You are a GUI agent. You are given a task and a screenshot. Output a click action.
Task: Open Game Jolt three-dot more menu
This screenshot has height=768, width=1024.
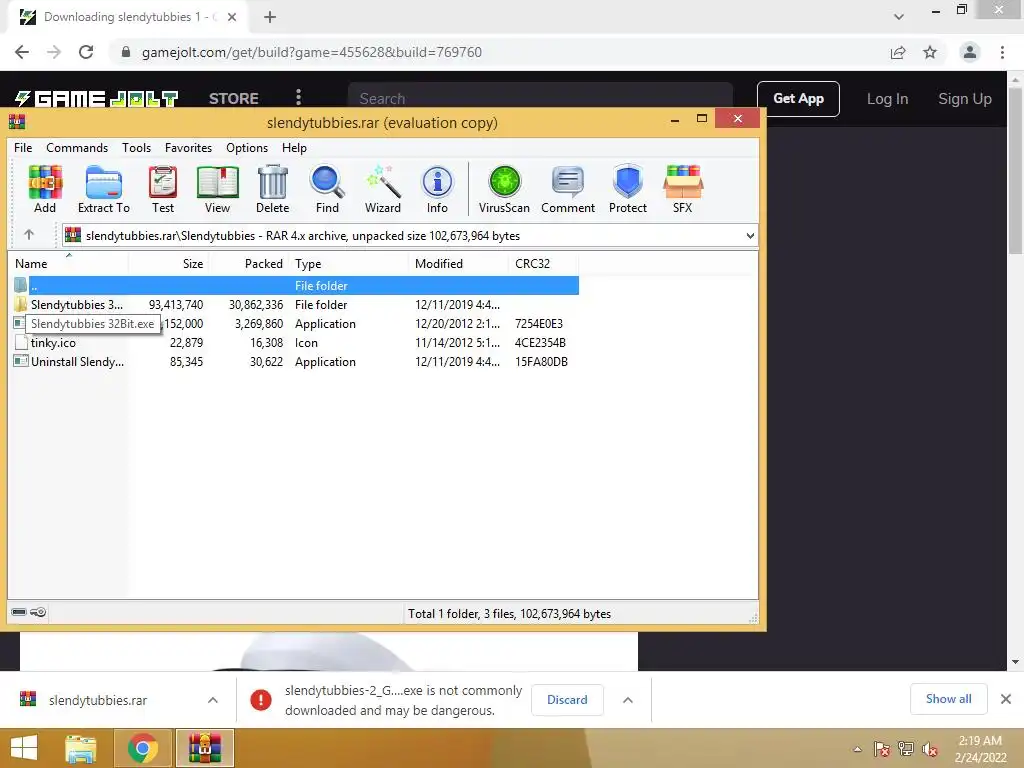[298, 97]
